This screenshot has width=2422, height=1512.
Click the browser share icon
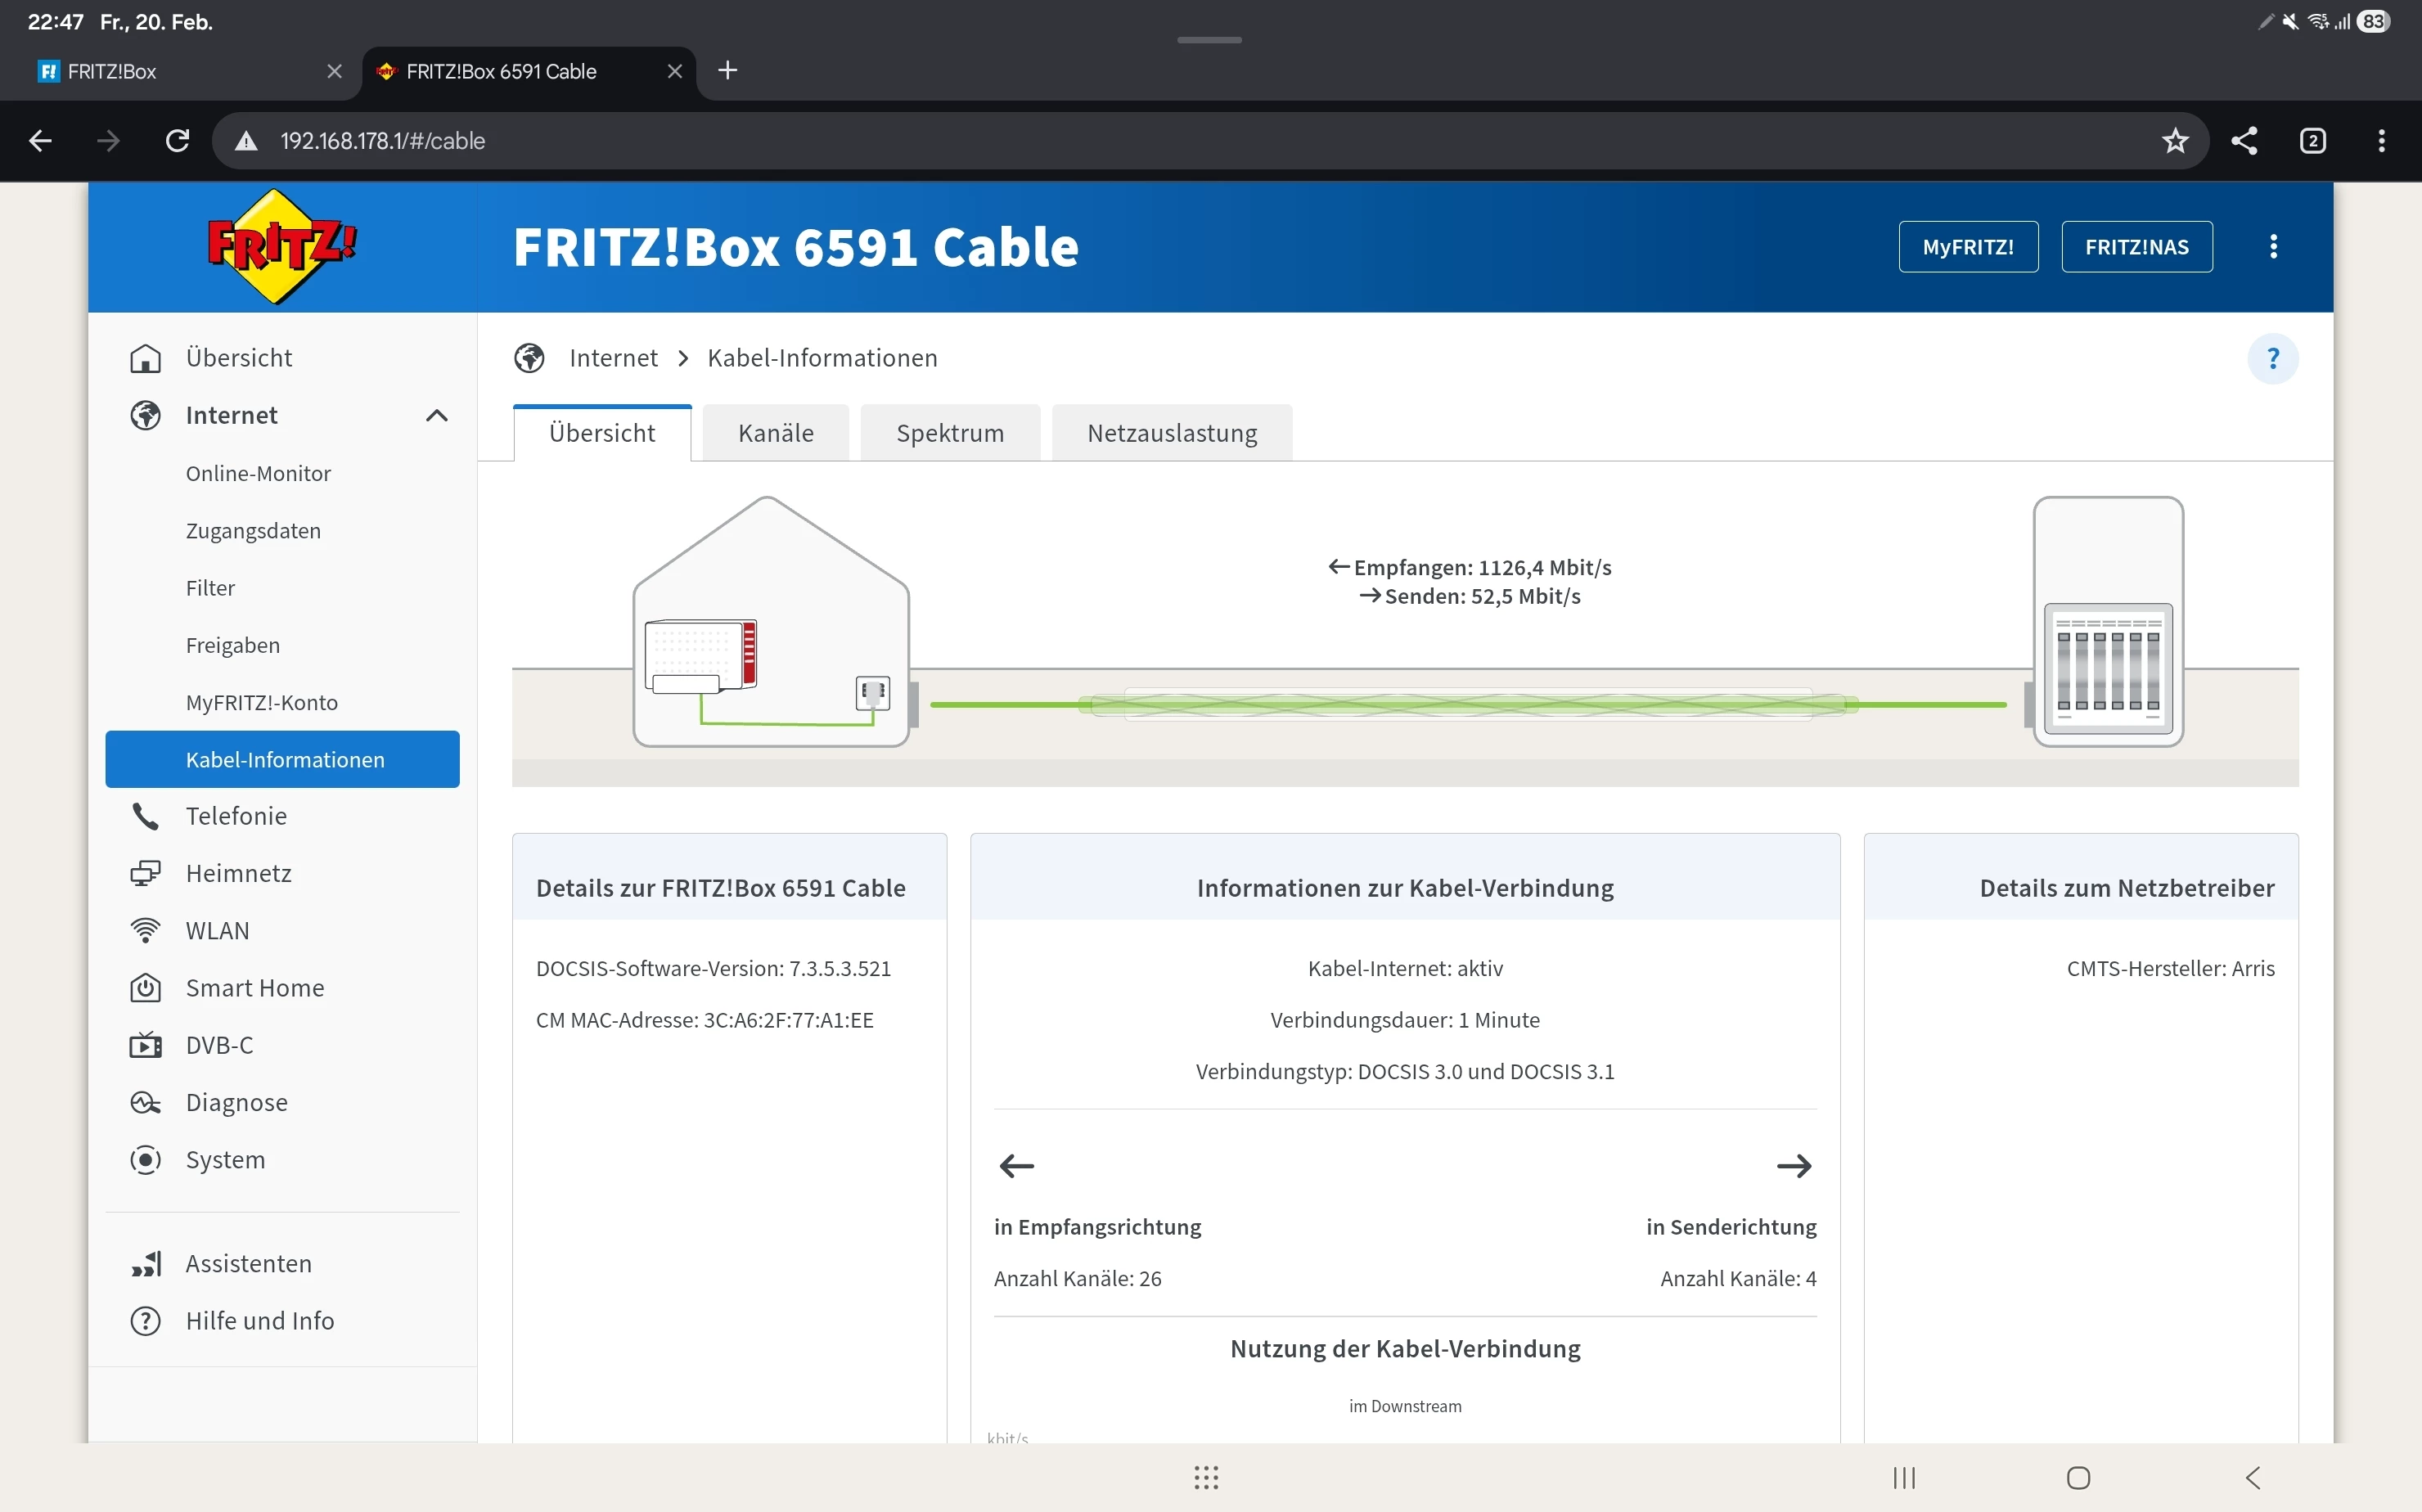tap(2244, 141)
